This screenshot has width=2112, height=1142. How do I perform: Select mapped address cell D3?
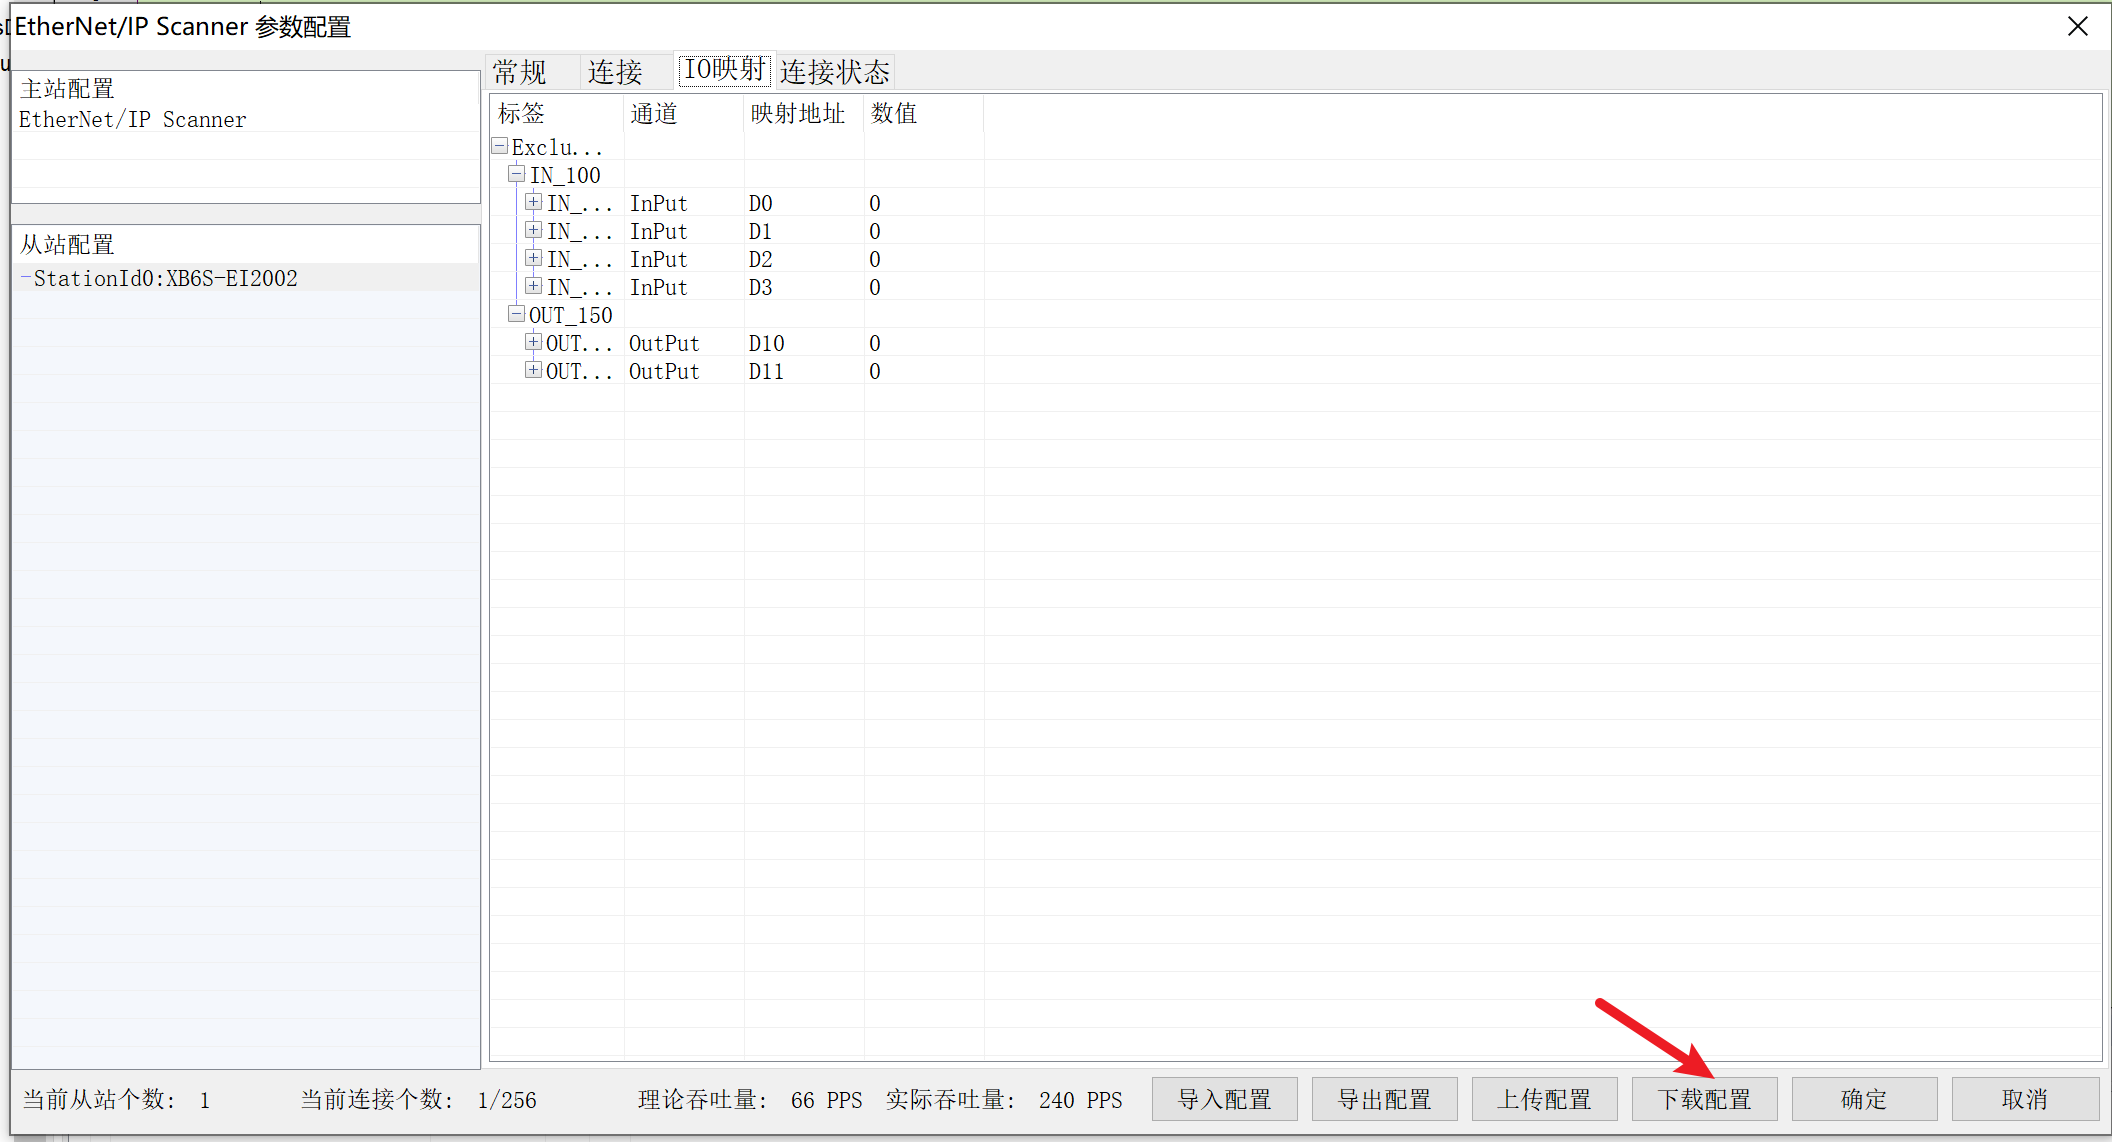[761, 287]
